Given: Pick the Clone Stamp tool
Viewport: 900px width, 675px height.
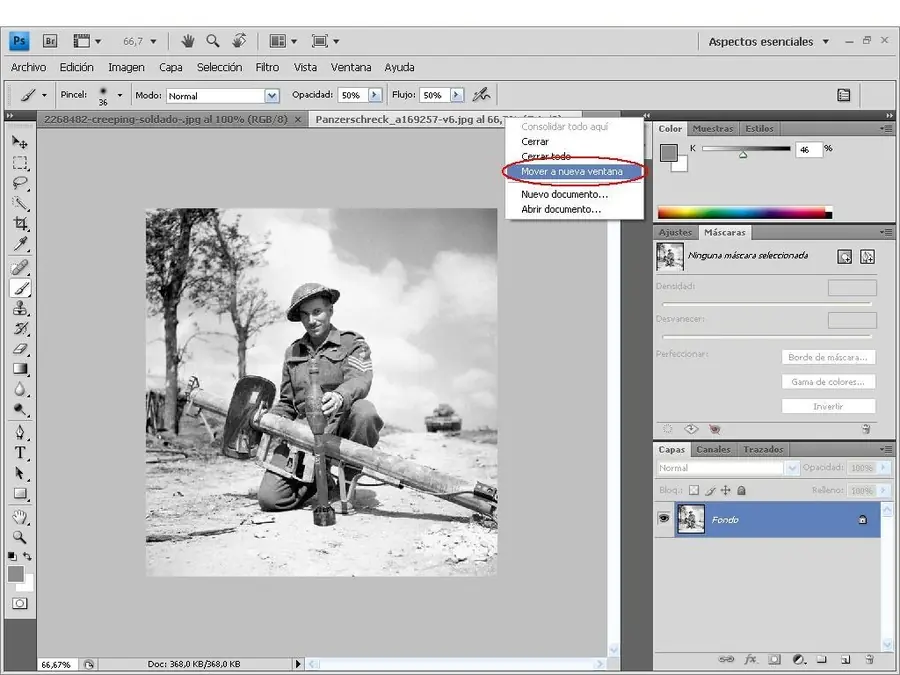Looking at the screenshot, I should coord(20,309).
